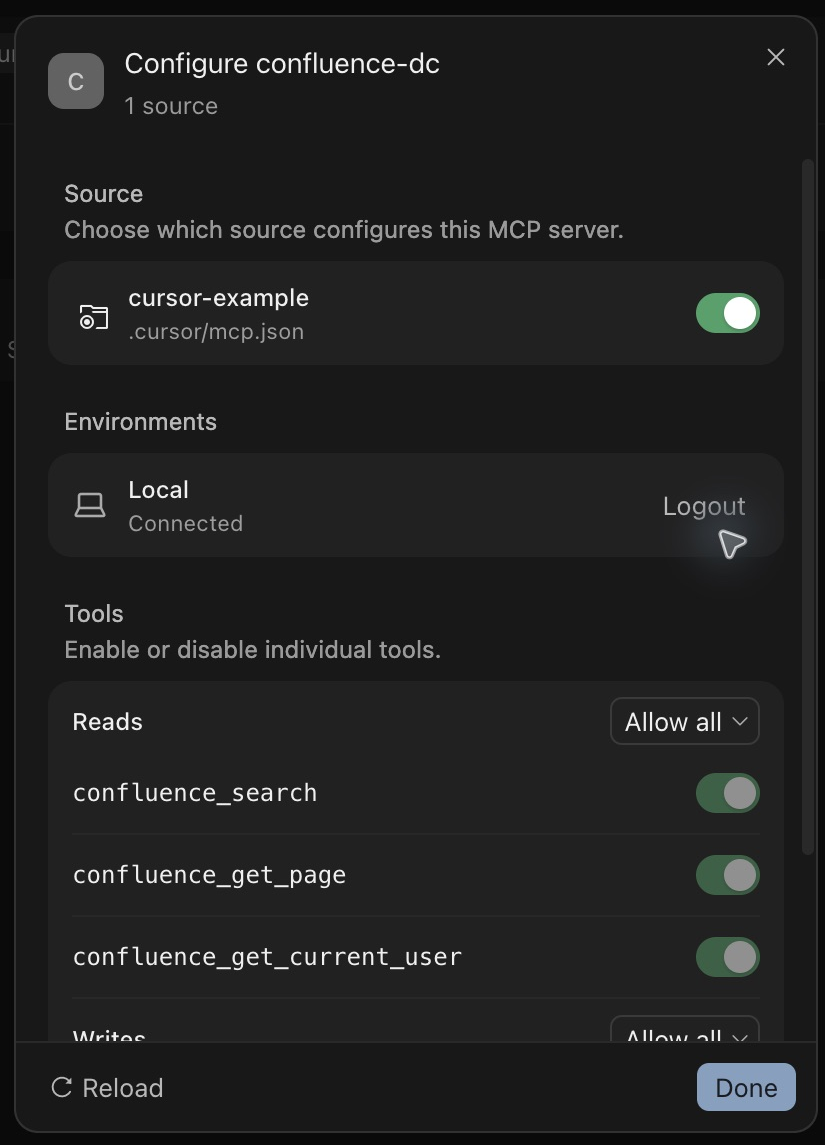Viewport: 825px width, 1145px height.
Task: Toggle off the confluence_search tool
Action: tap(727, 793)
